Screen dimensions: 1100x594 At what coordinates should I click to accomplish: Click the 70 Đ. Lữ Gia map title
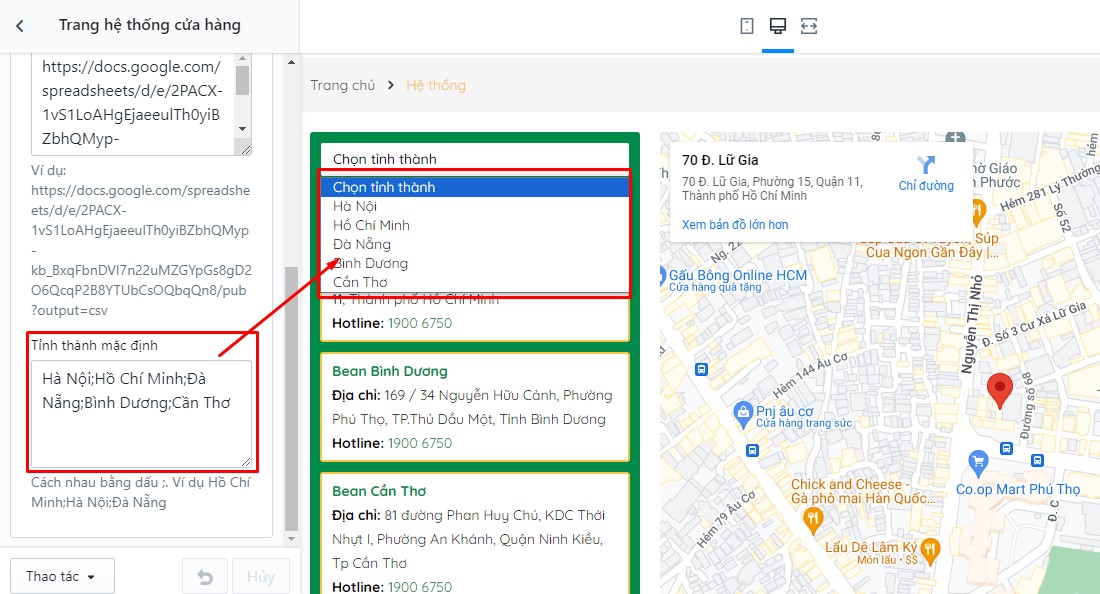[x=720, y=160]
